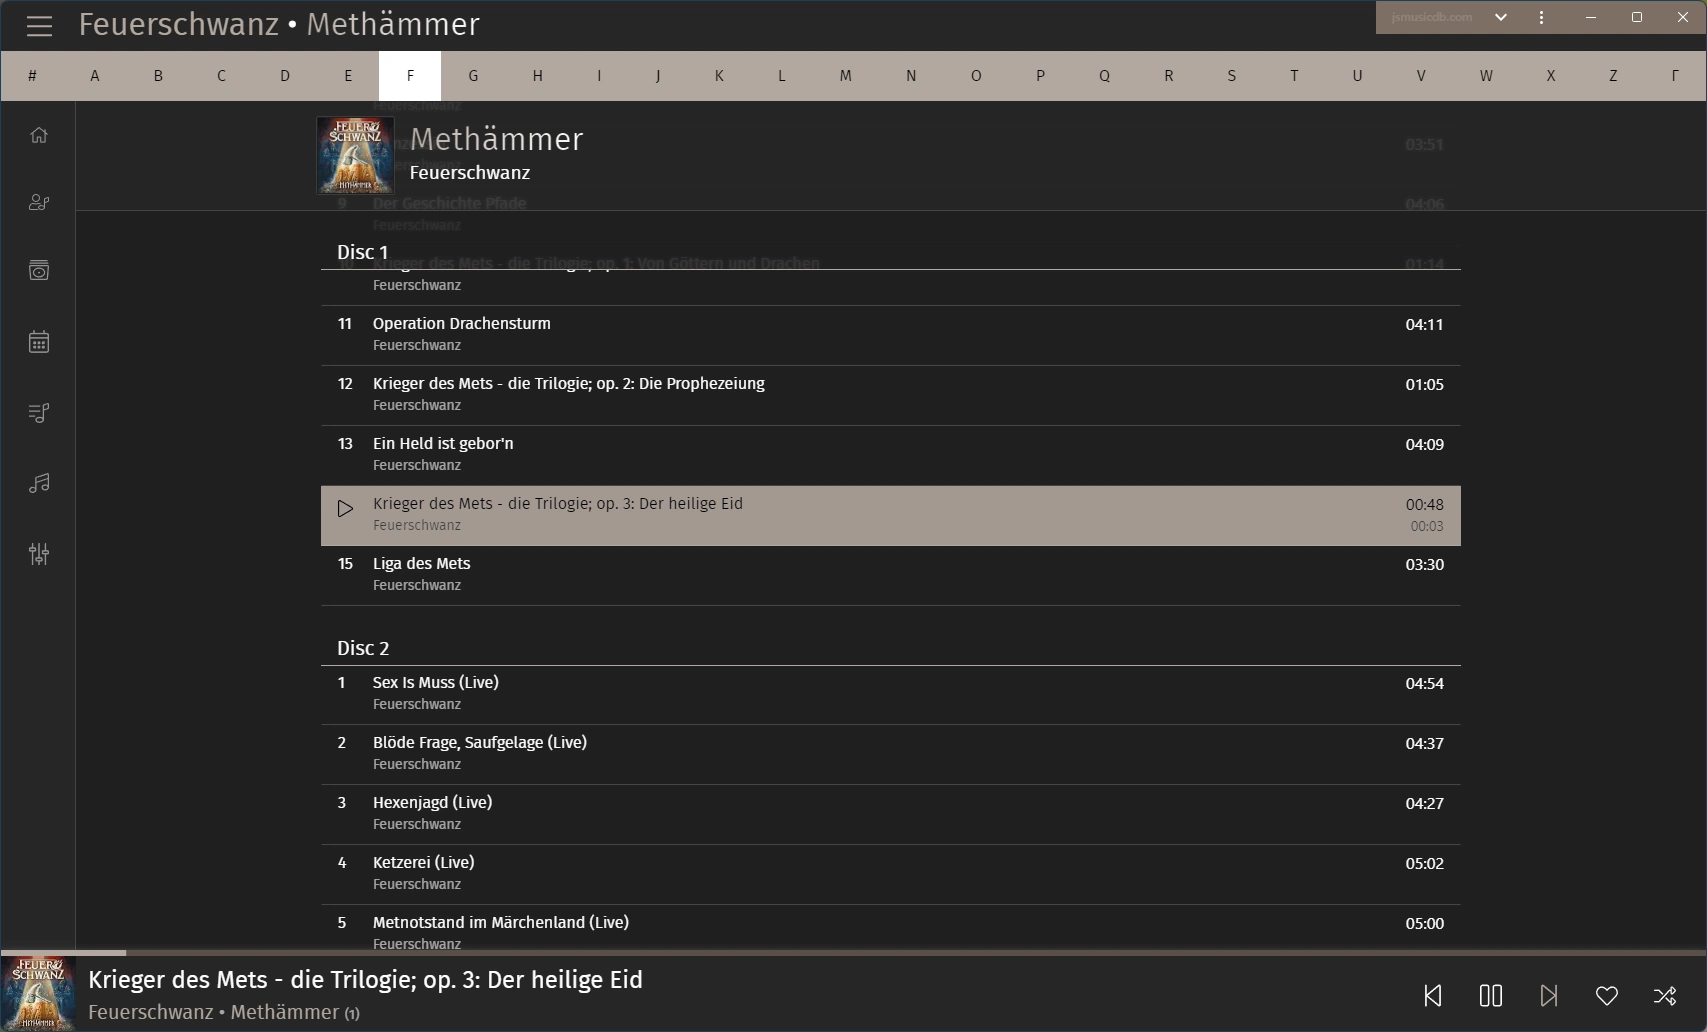The height and width of the screenshot is (1032, 1707).
Task: Seek using the playback progress bar
Action: 853,952
